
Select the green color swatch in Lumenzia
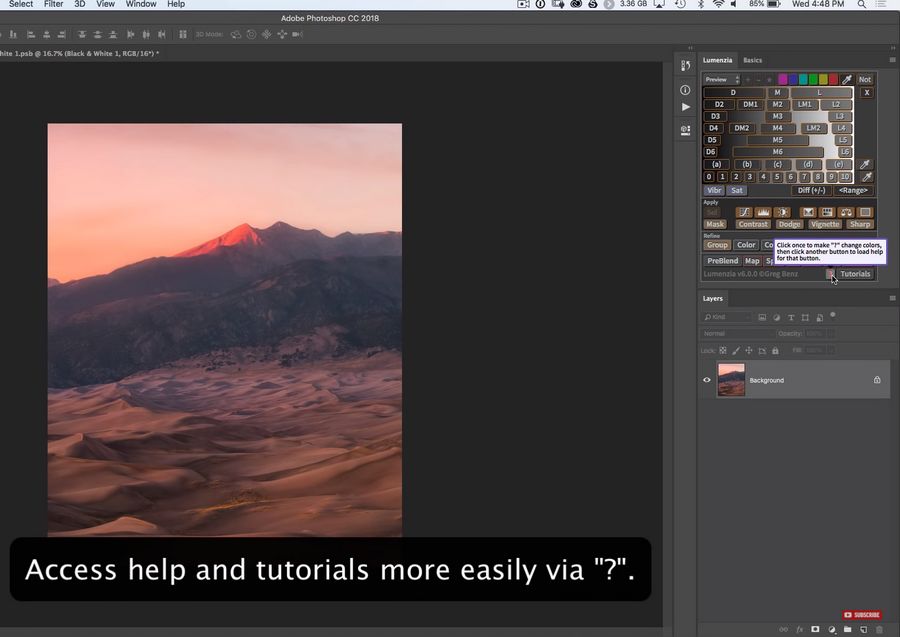[x=813, y=79]
